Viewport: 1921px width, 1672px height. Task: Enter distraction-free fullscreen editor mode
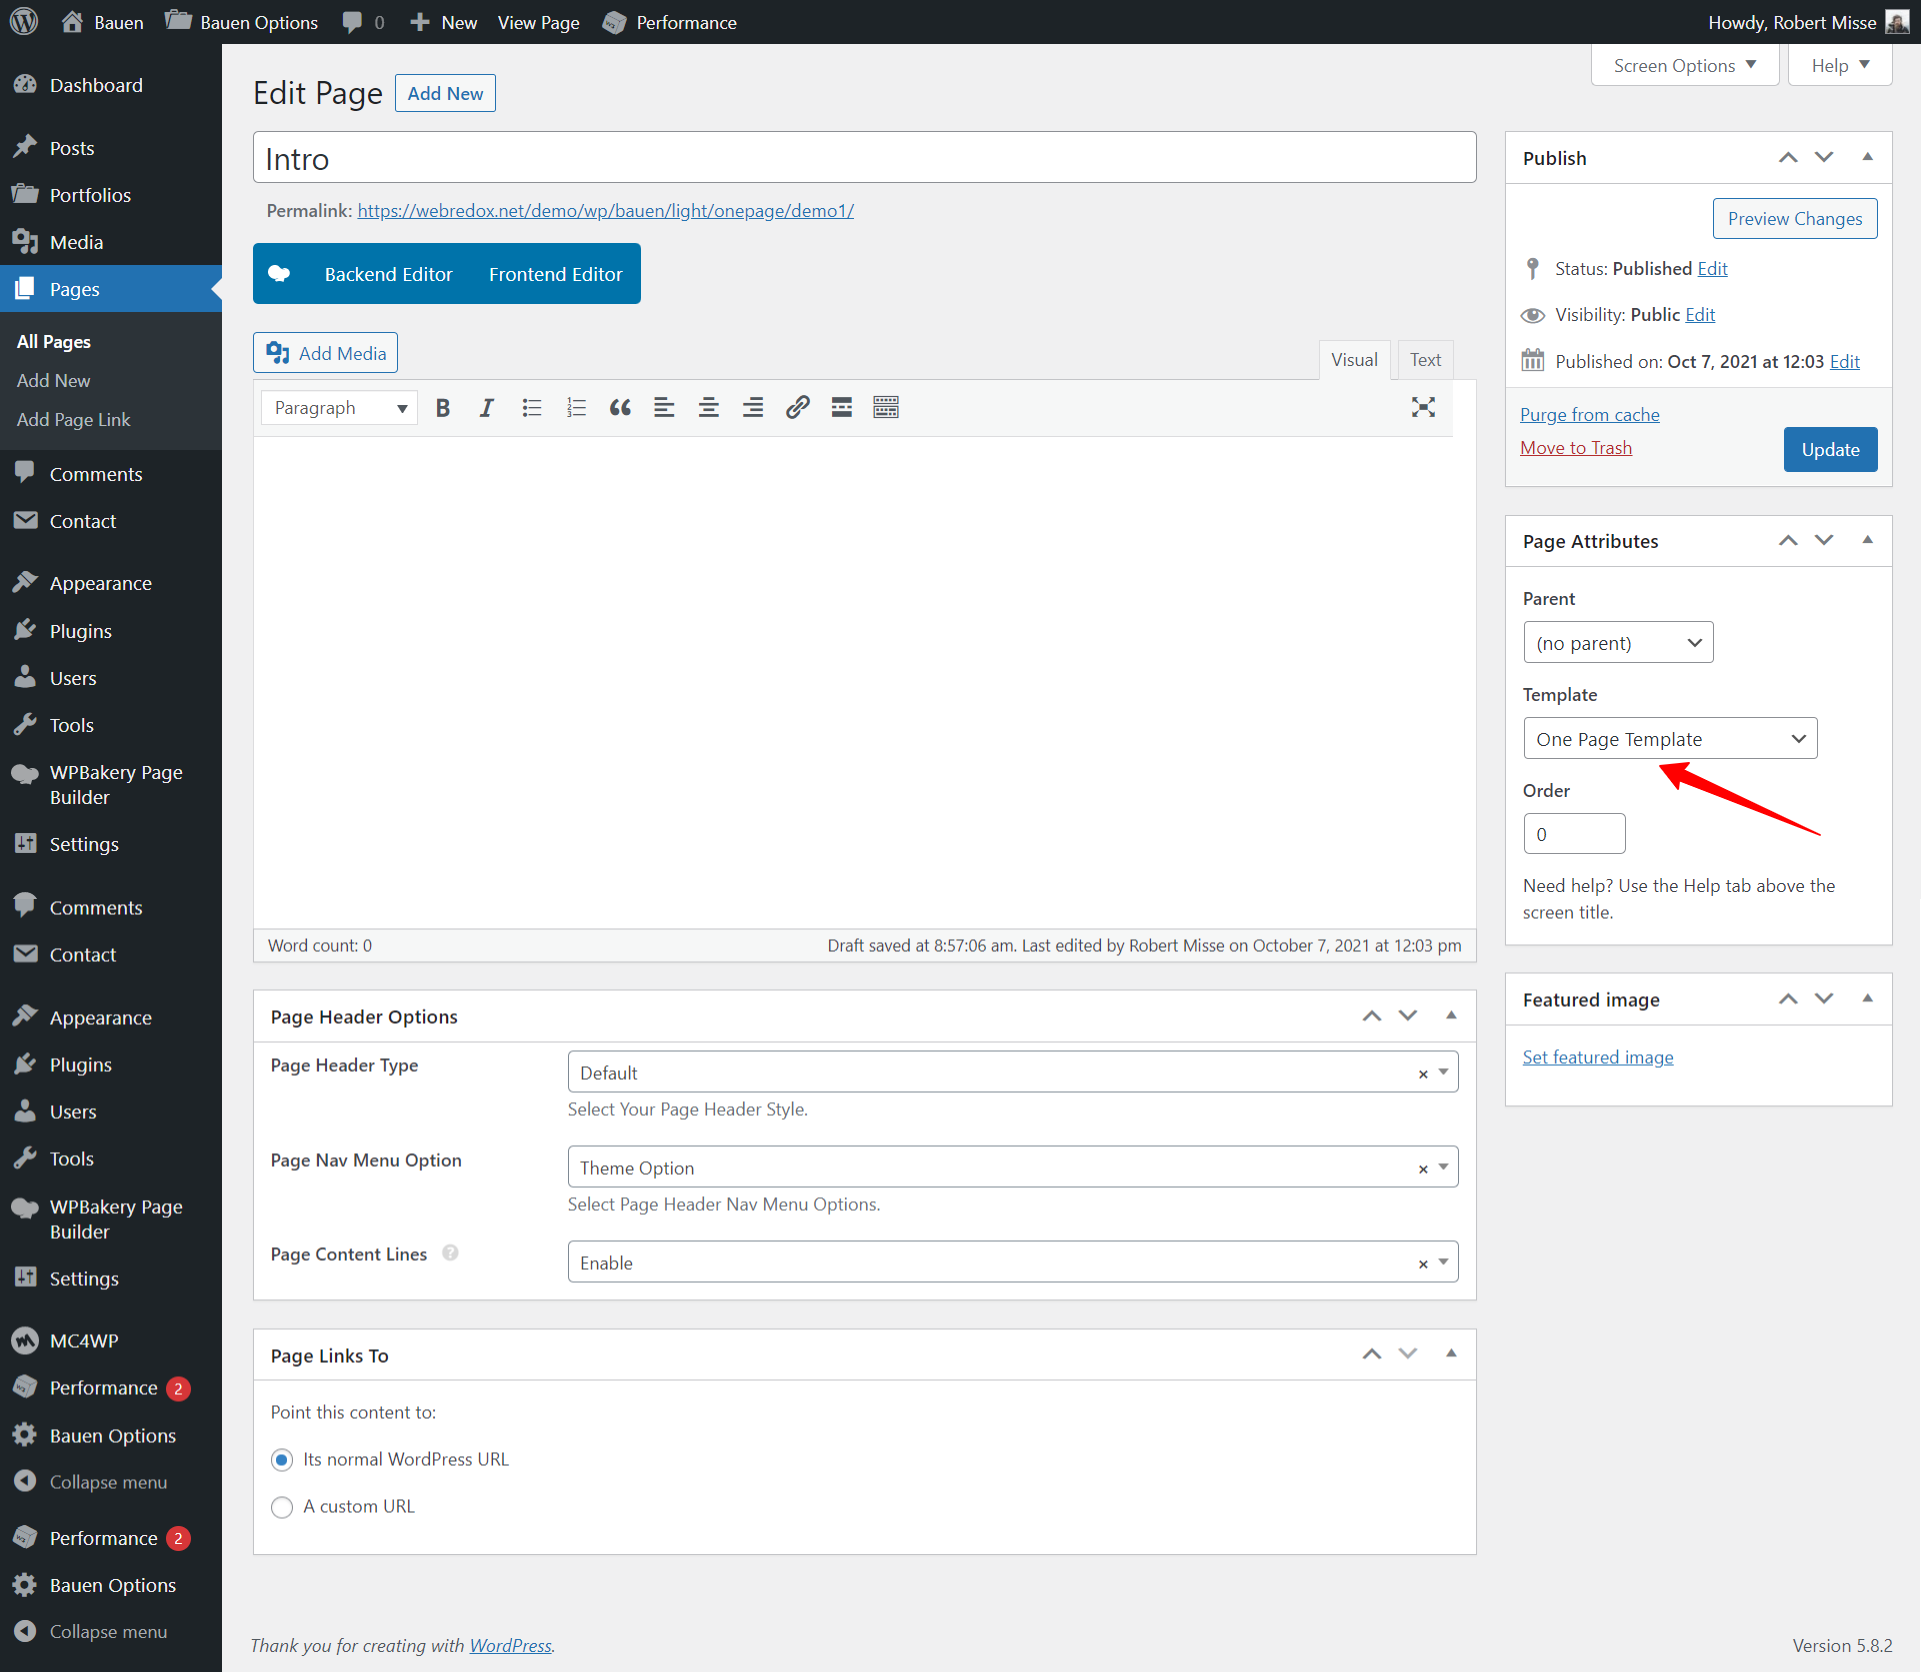click(1423, 407)
